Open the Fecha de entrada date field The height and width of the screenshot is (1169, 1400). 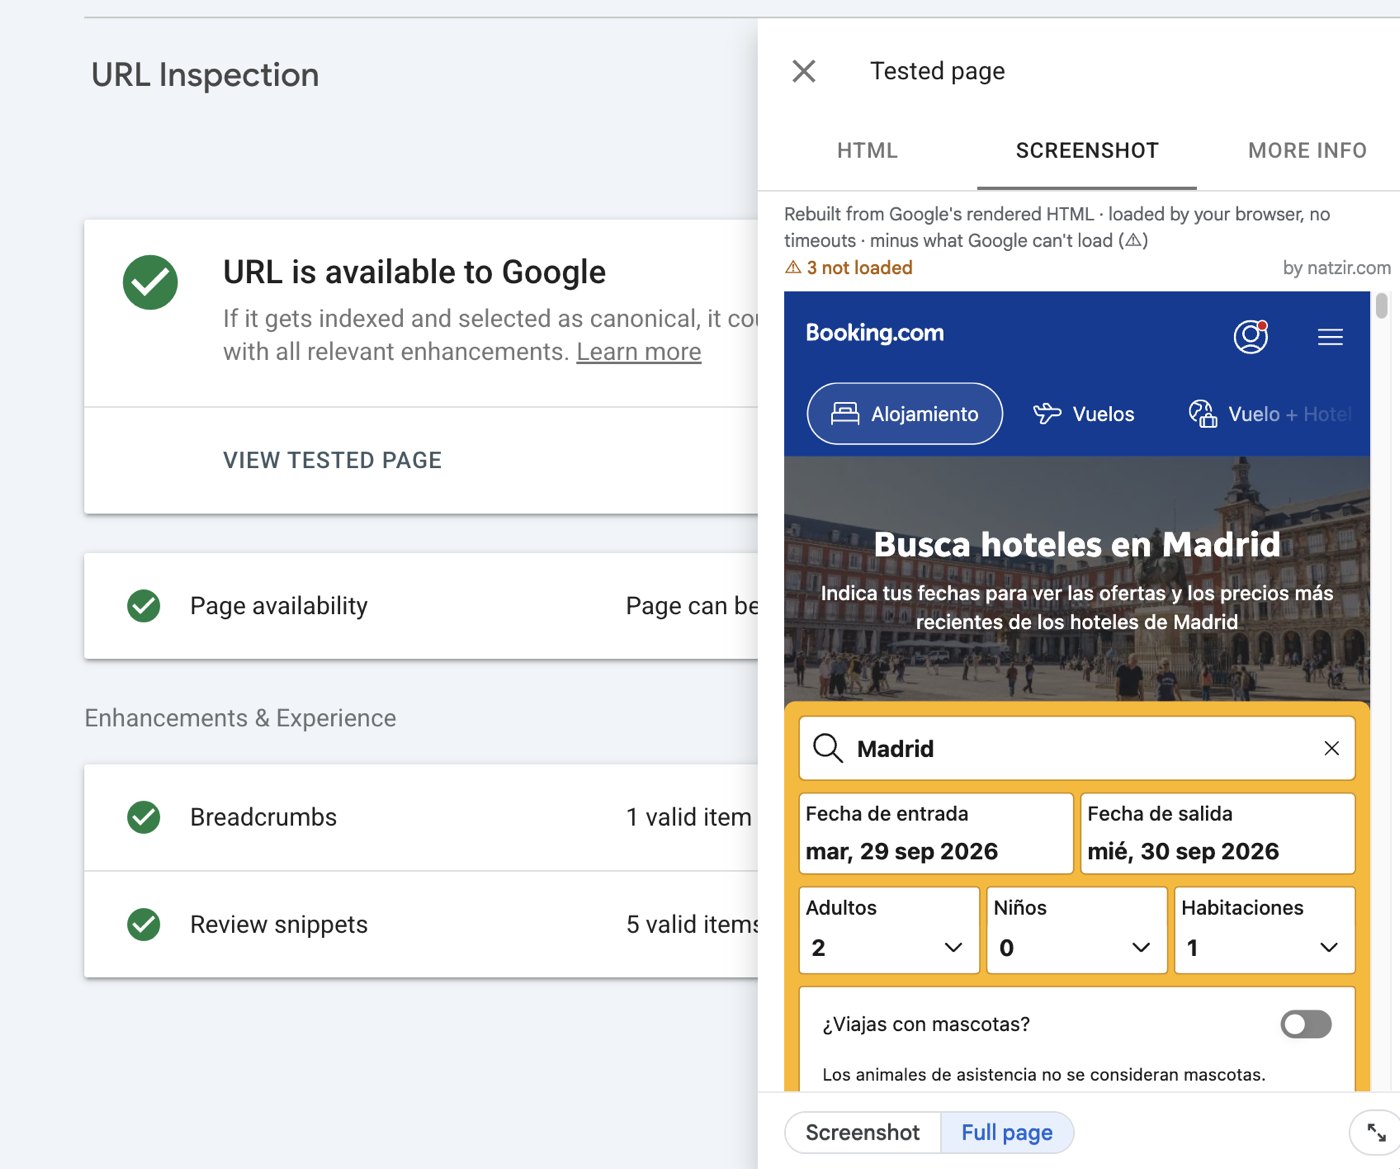pos(936,833)
